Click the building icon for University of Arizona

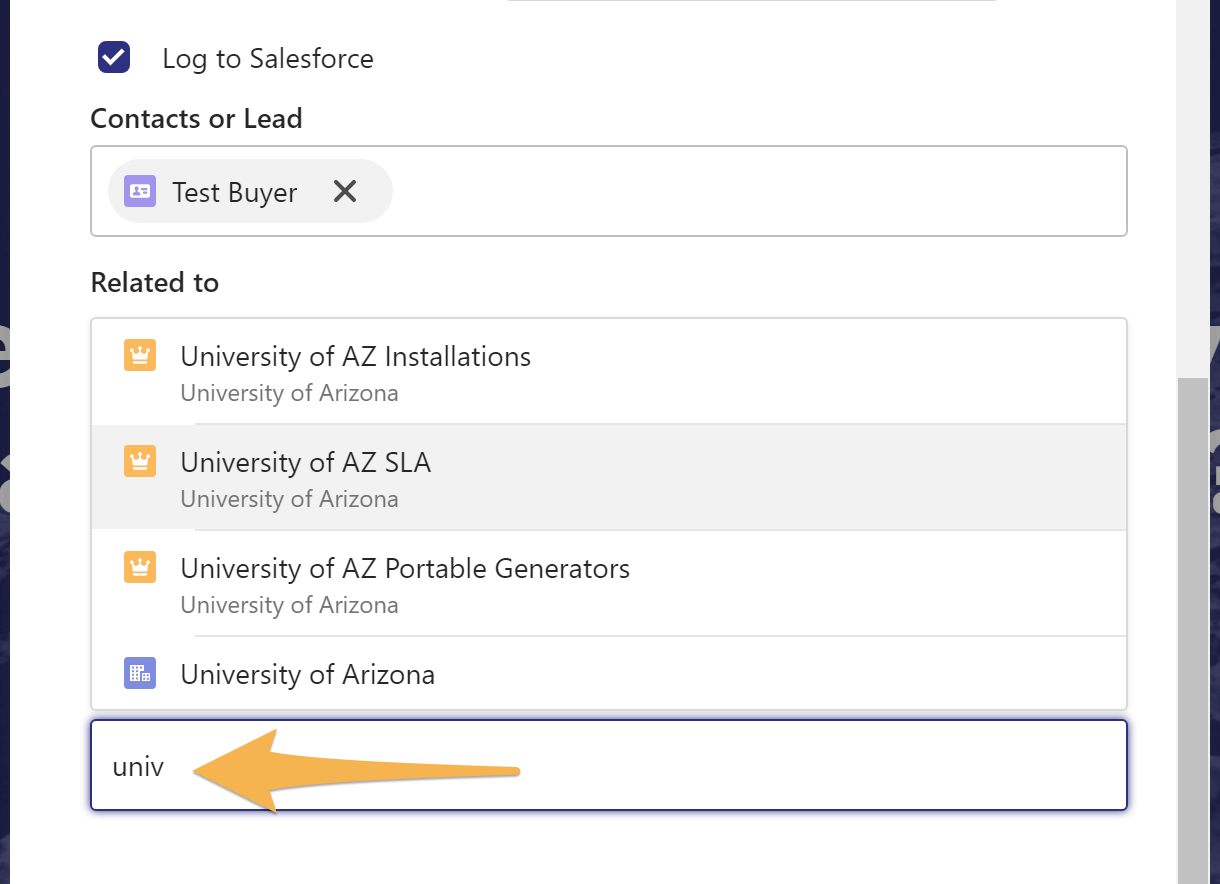(x=140, y=674)
